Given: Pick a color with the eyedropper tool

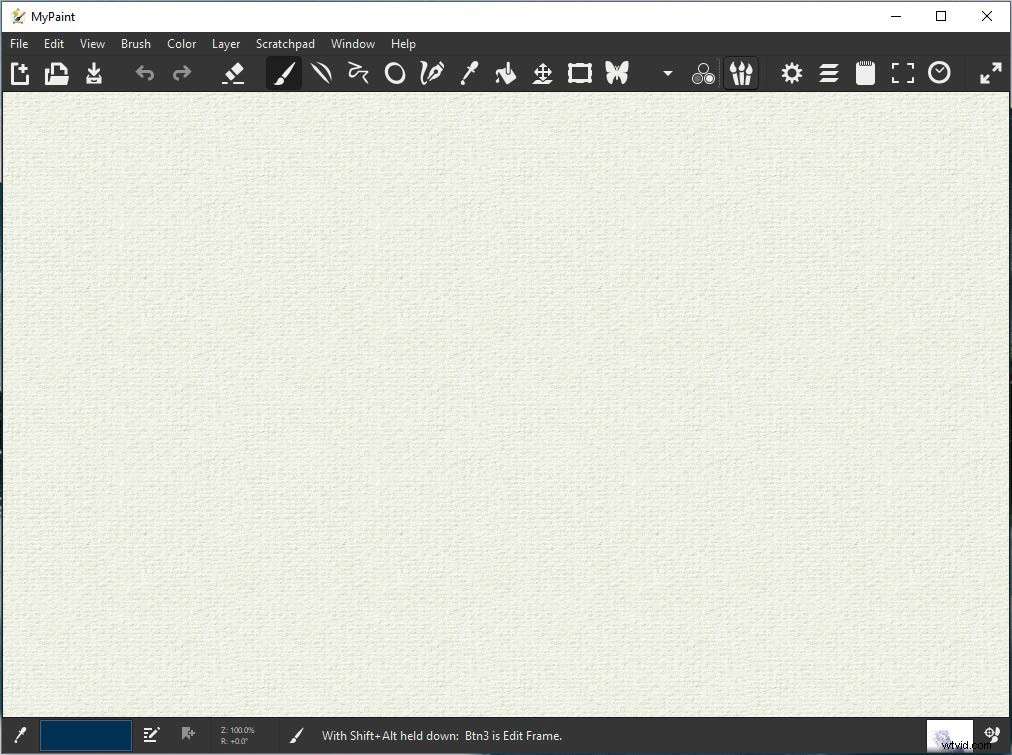Looking at the screenshot, I should pos(469,73).
